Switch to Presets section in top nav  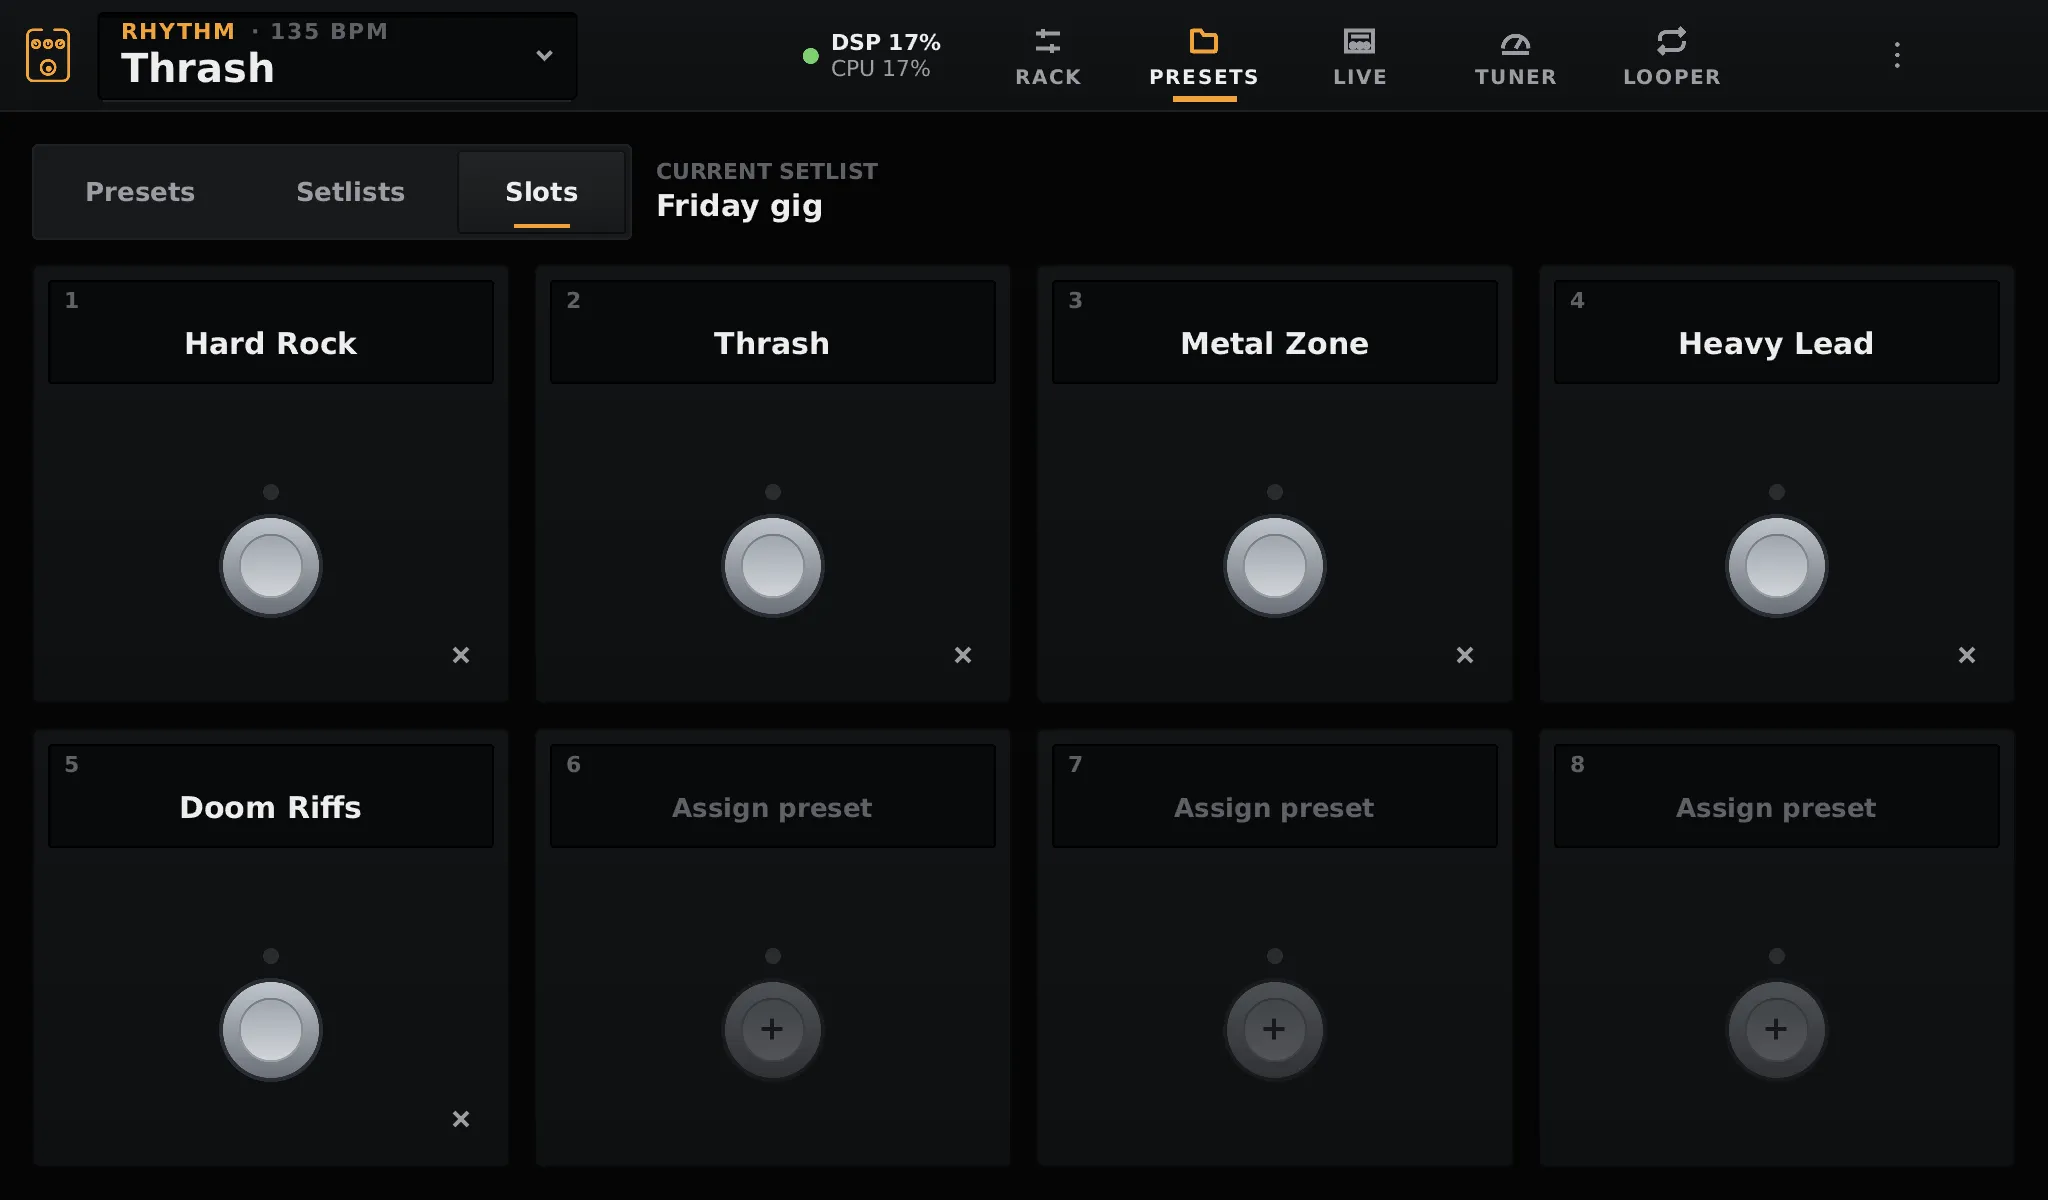tap(1204, 57)
